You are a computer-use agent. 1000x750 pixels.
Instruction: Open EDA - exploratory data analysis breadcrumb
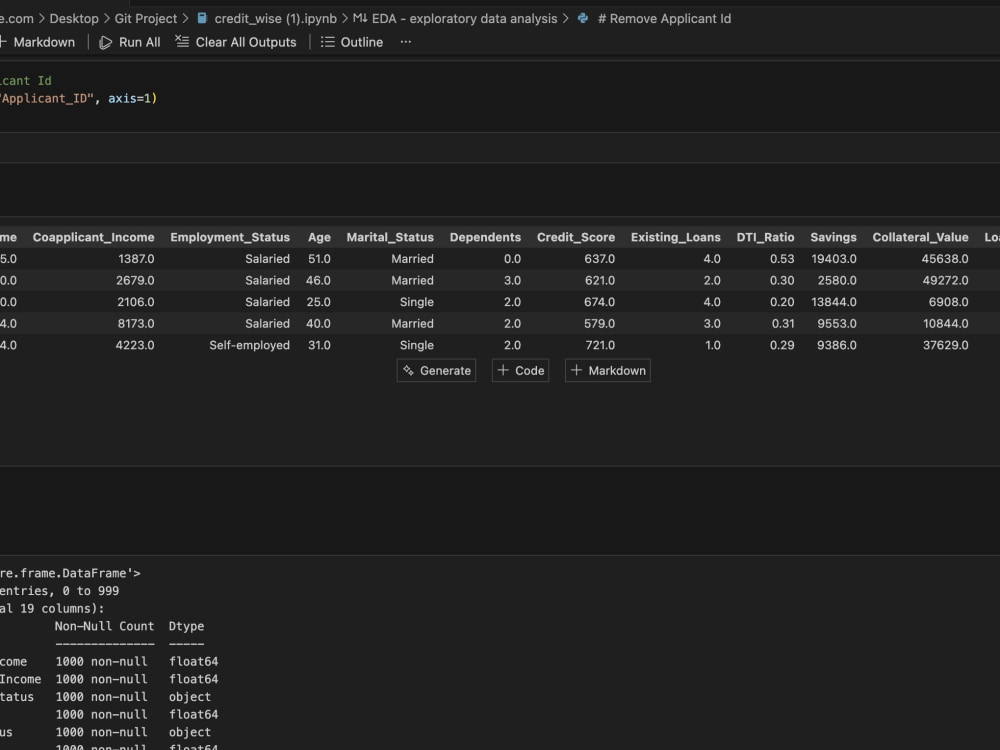[x=464, y=18]
